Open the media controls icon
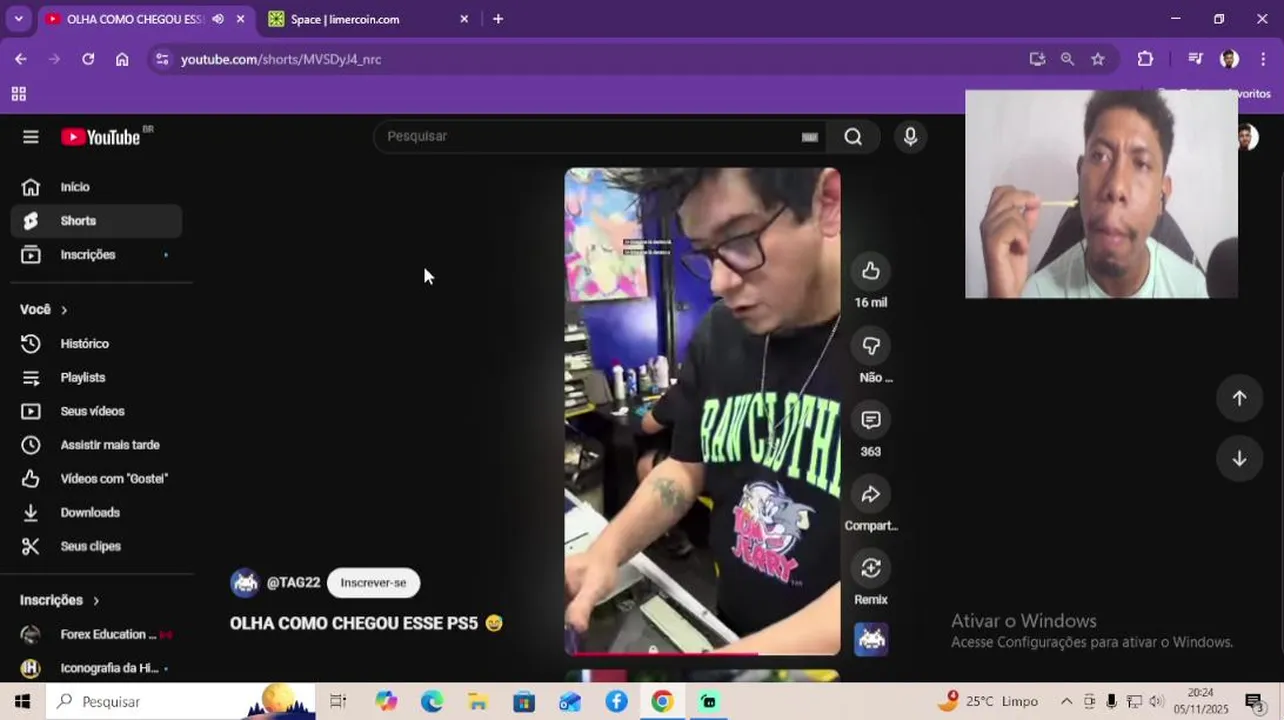 click(1195, 59)
